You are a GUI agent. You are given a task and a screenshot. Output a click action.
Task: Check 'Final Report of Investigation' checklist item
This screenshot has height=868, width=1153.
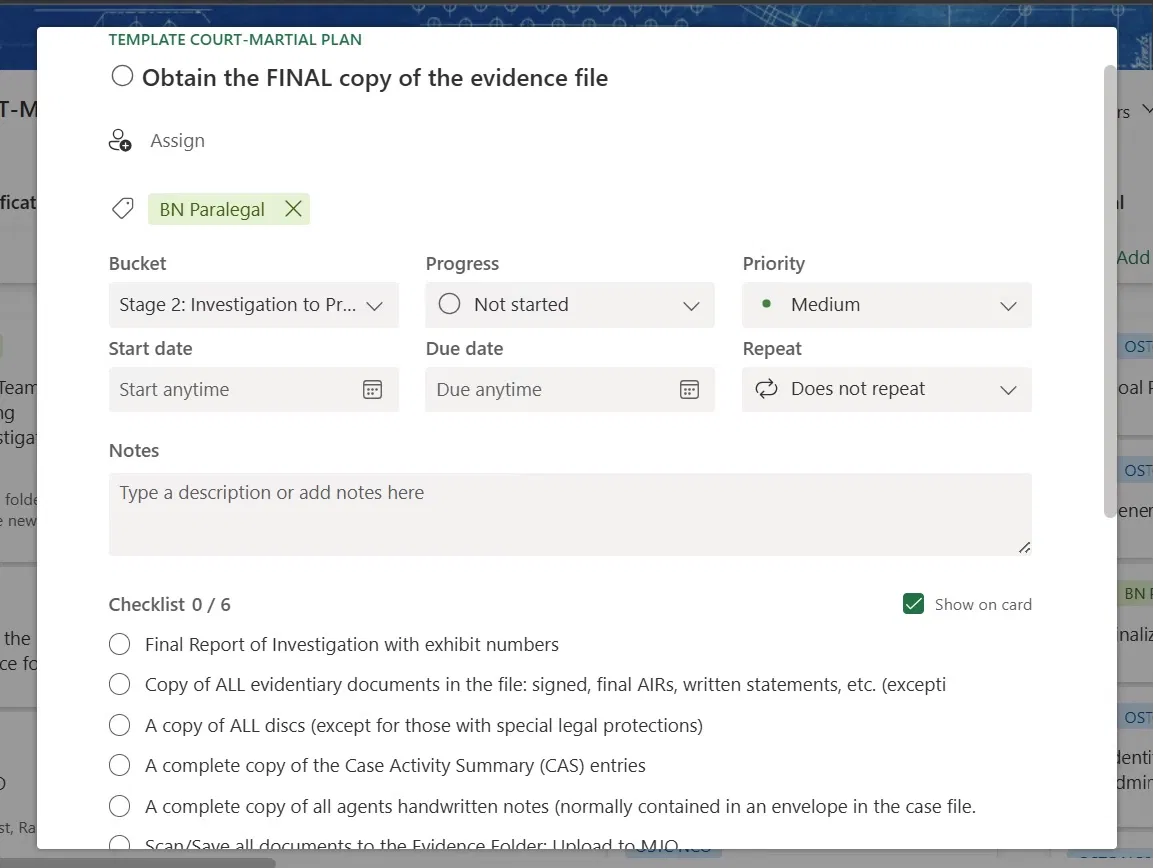point(119,644)
